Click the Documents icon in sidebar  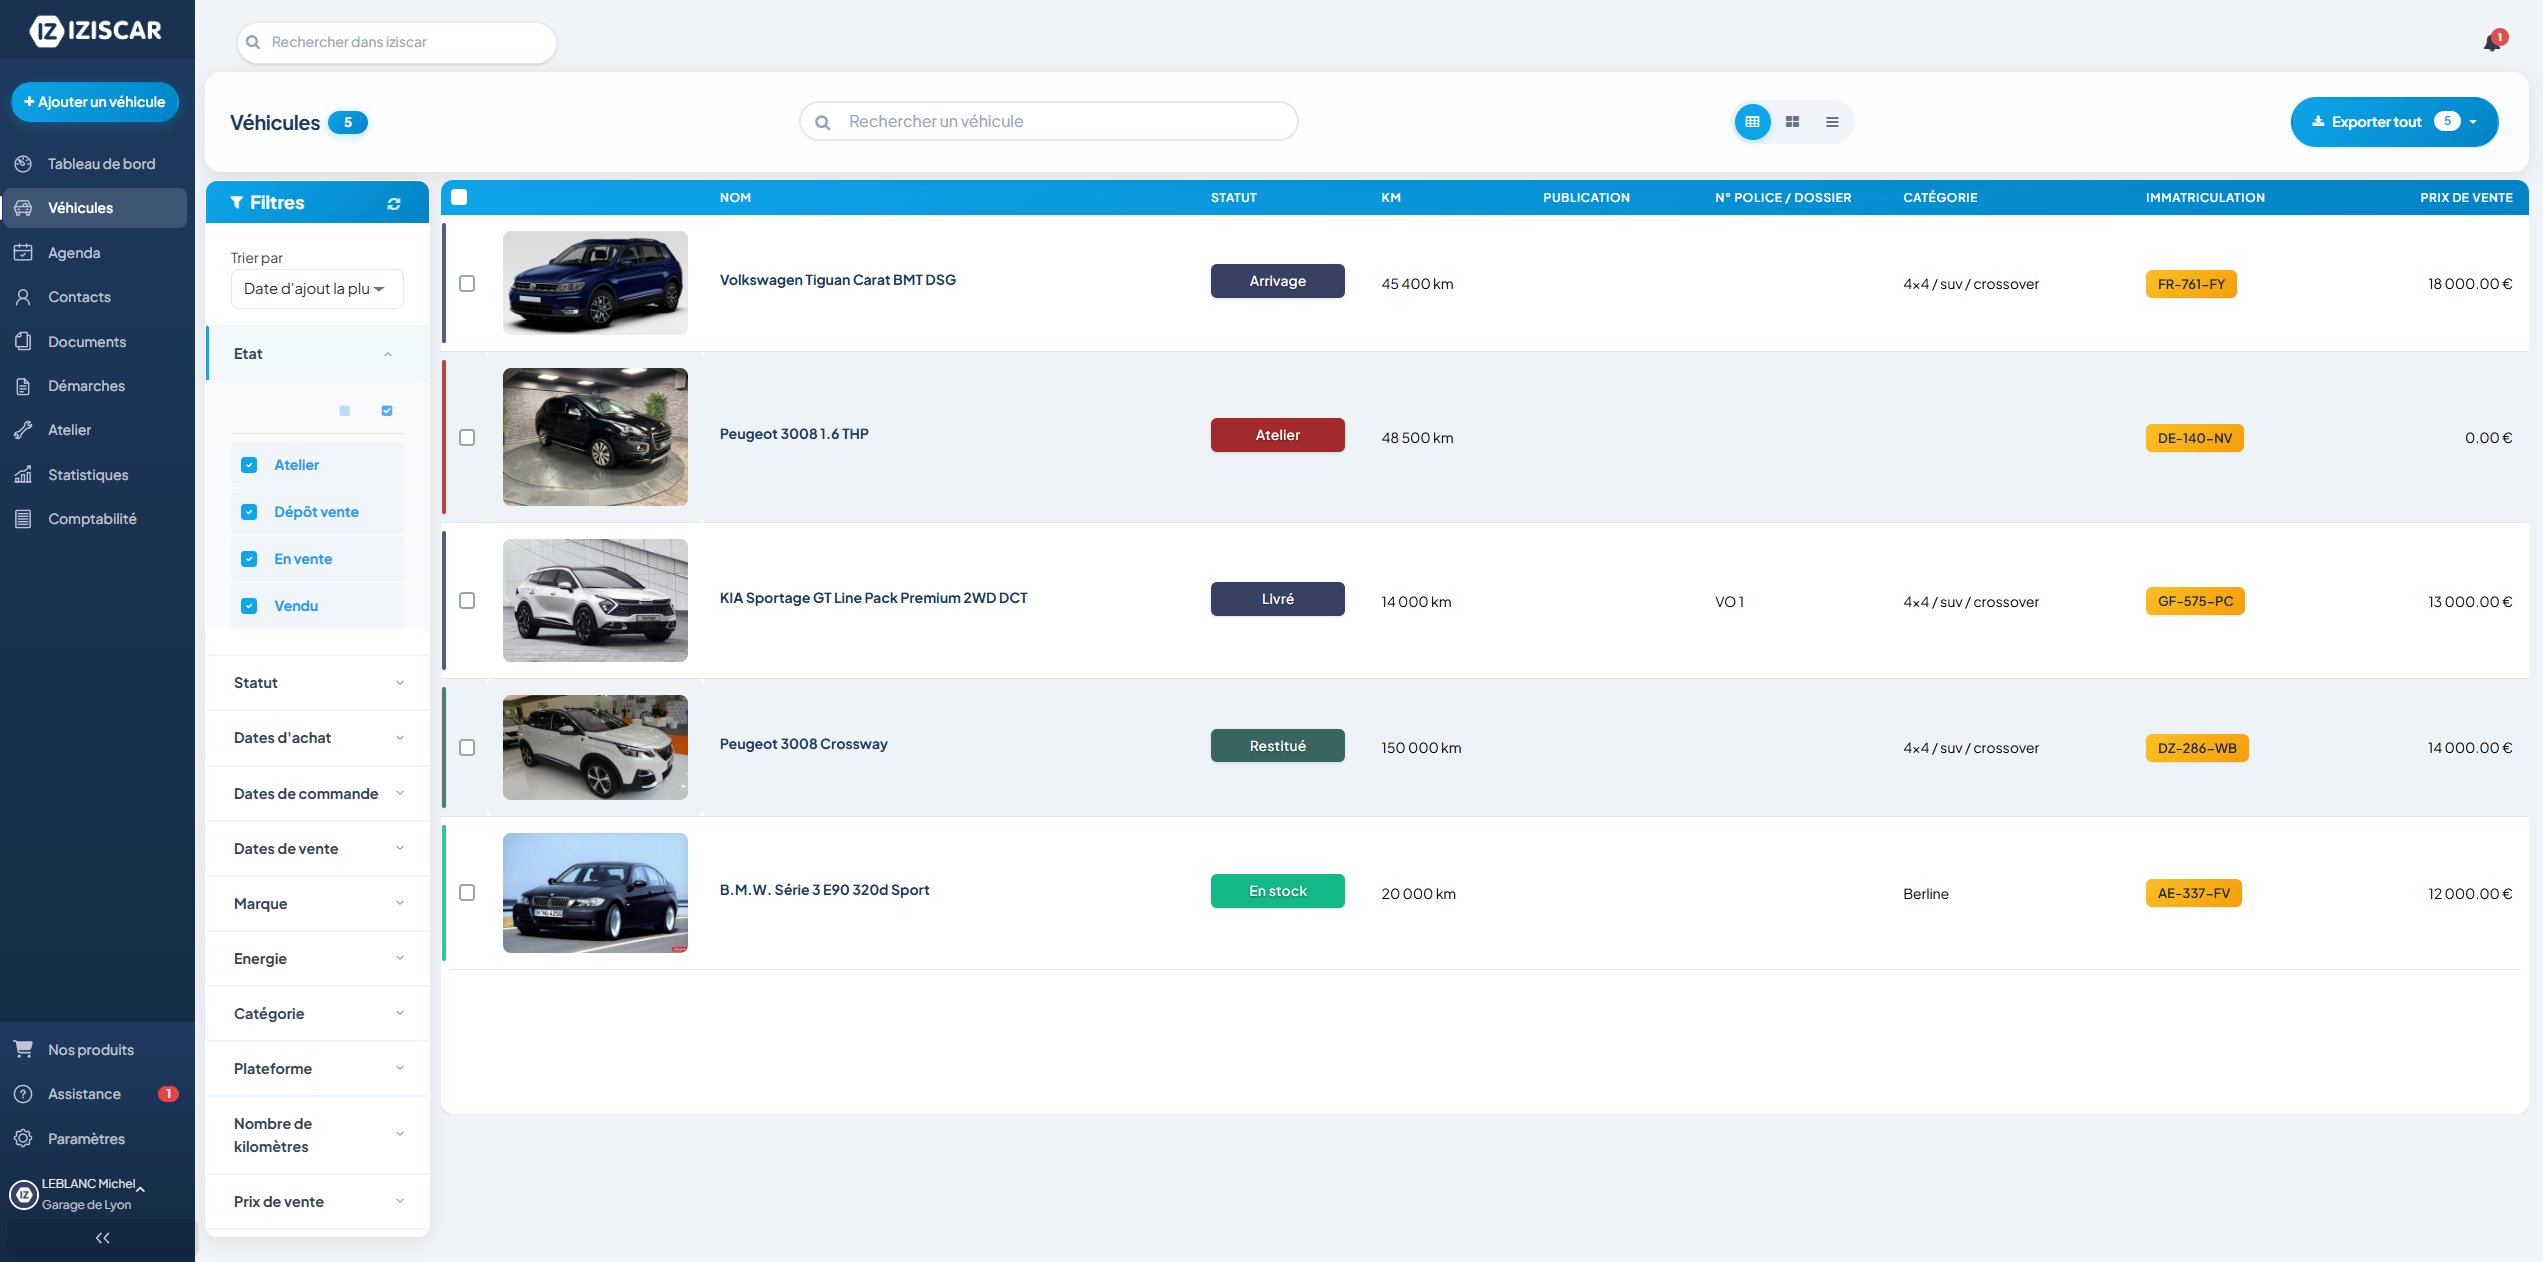click(x=23, y=342)
